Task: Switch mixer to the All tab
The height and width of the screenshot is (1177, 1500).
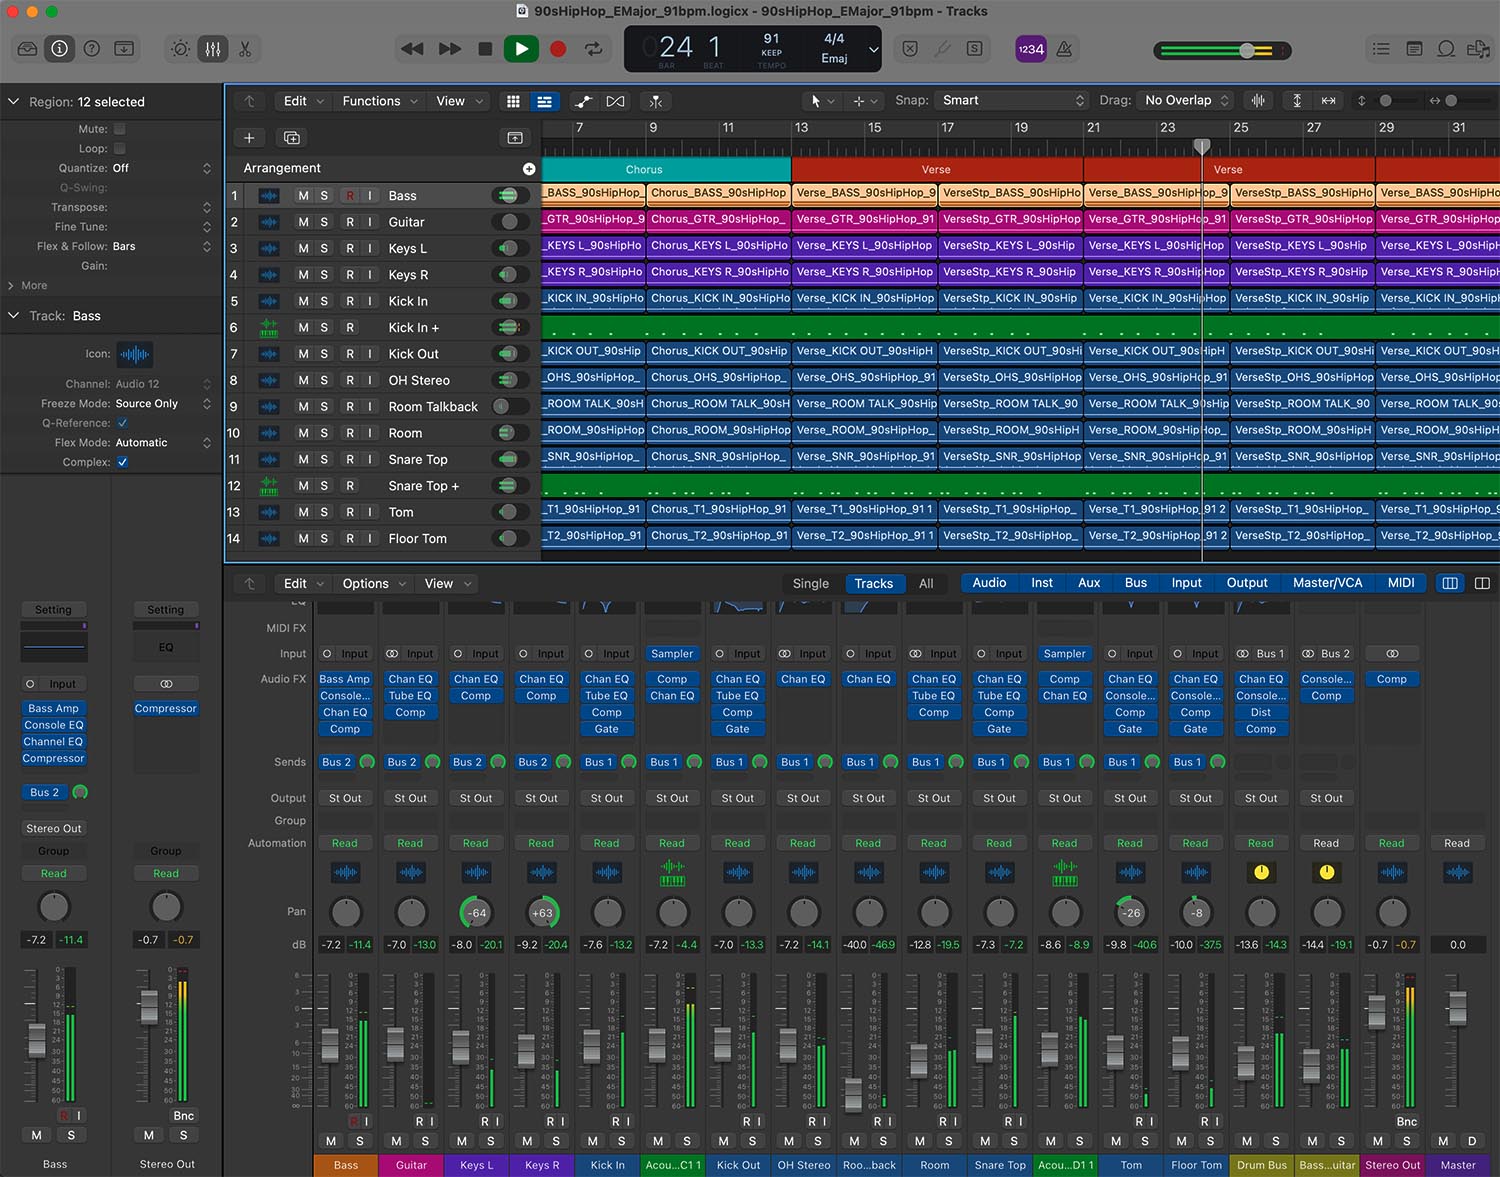Action: pyautogui.click(x=926, y=583)
